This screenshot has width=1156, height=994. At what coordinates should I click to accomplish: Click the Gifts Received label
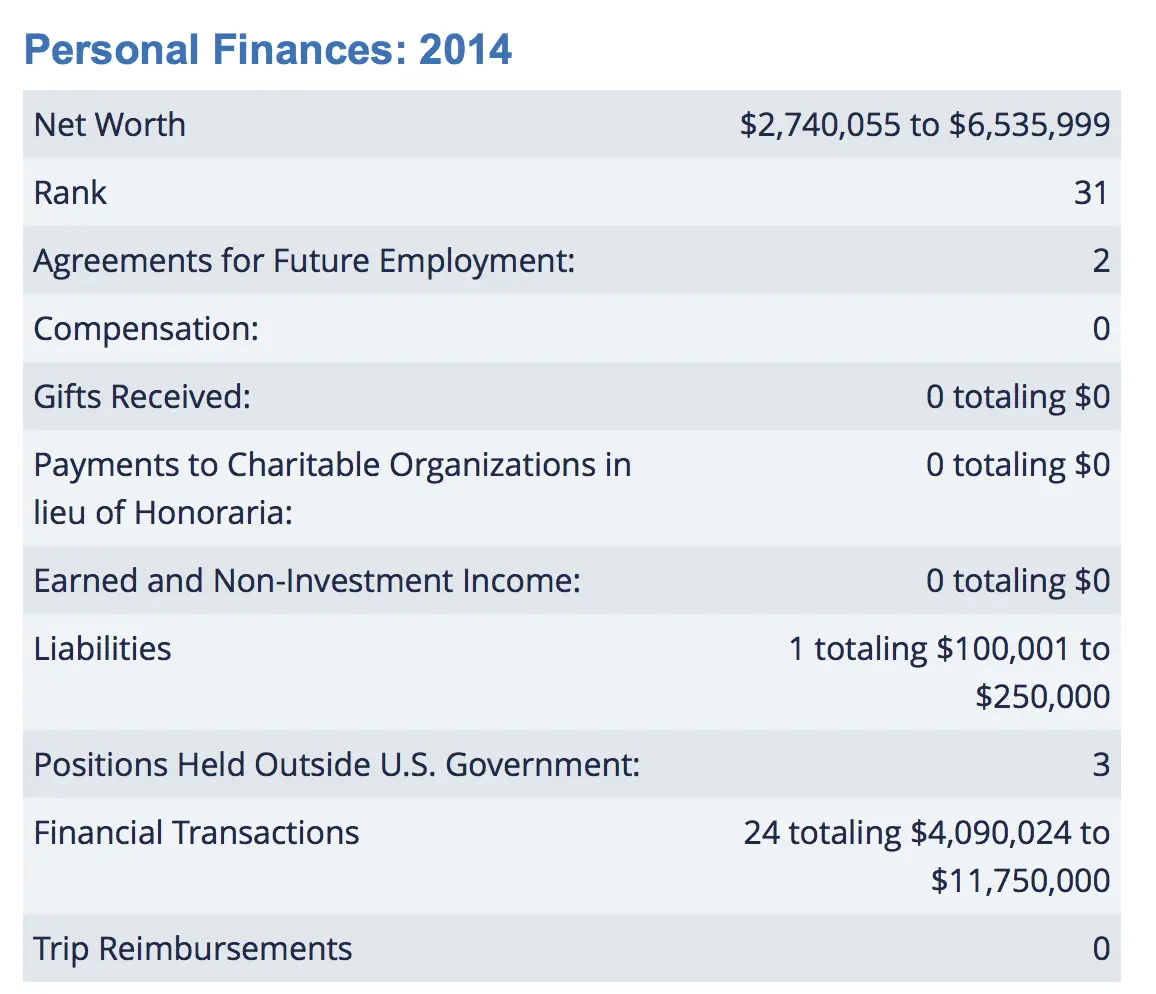click(142, 397)
